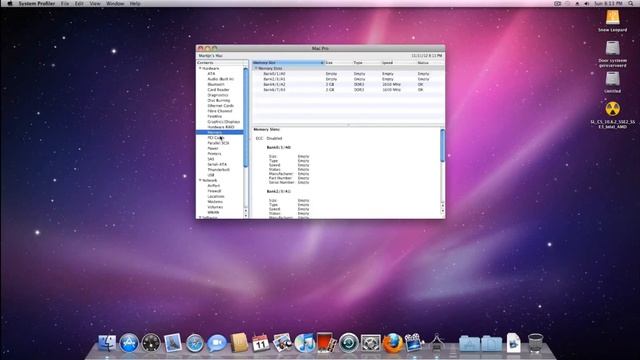The image size is (640, 360).
Task: Launch Safari from the Dock
Action: [195, 343]
